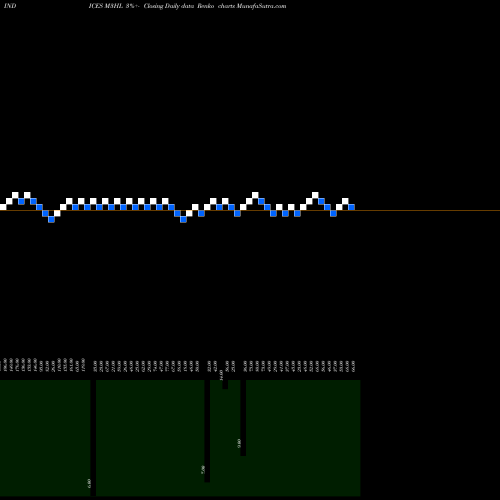Click the 'IND' label in the header

point(10,6)
